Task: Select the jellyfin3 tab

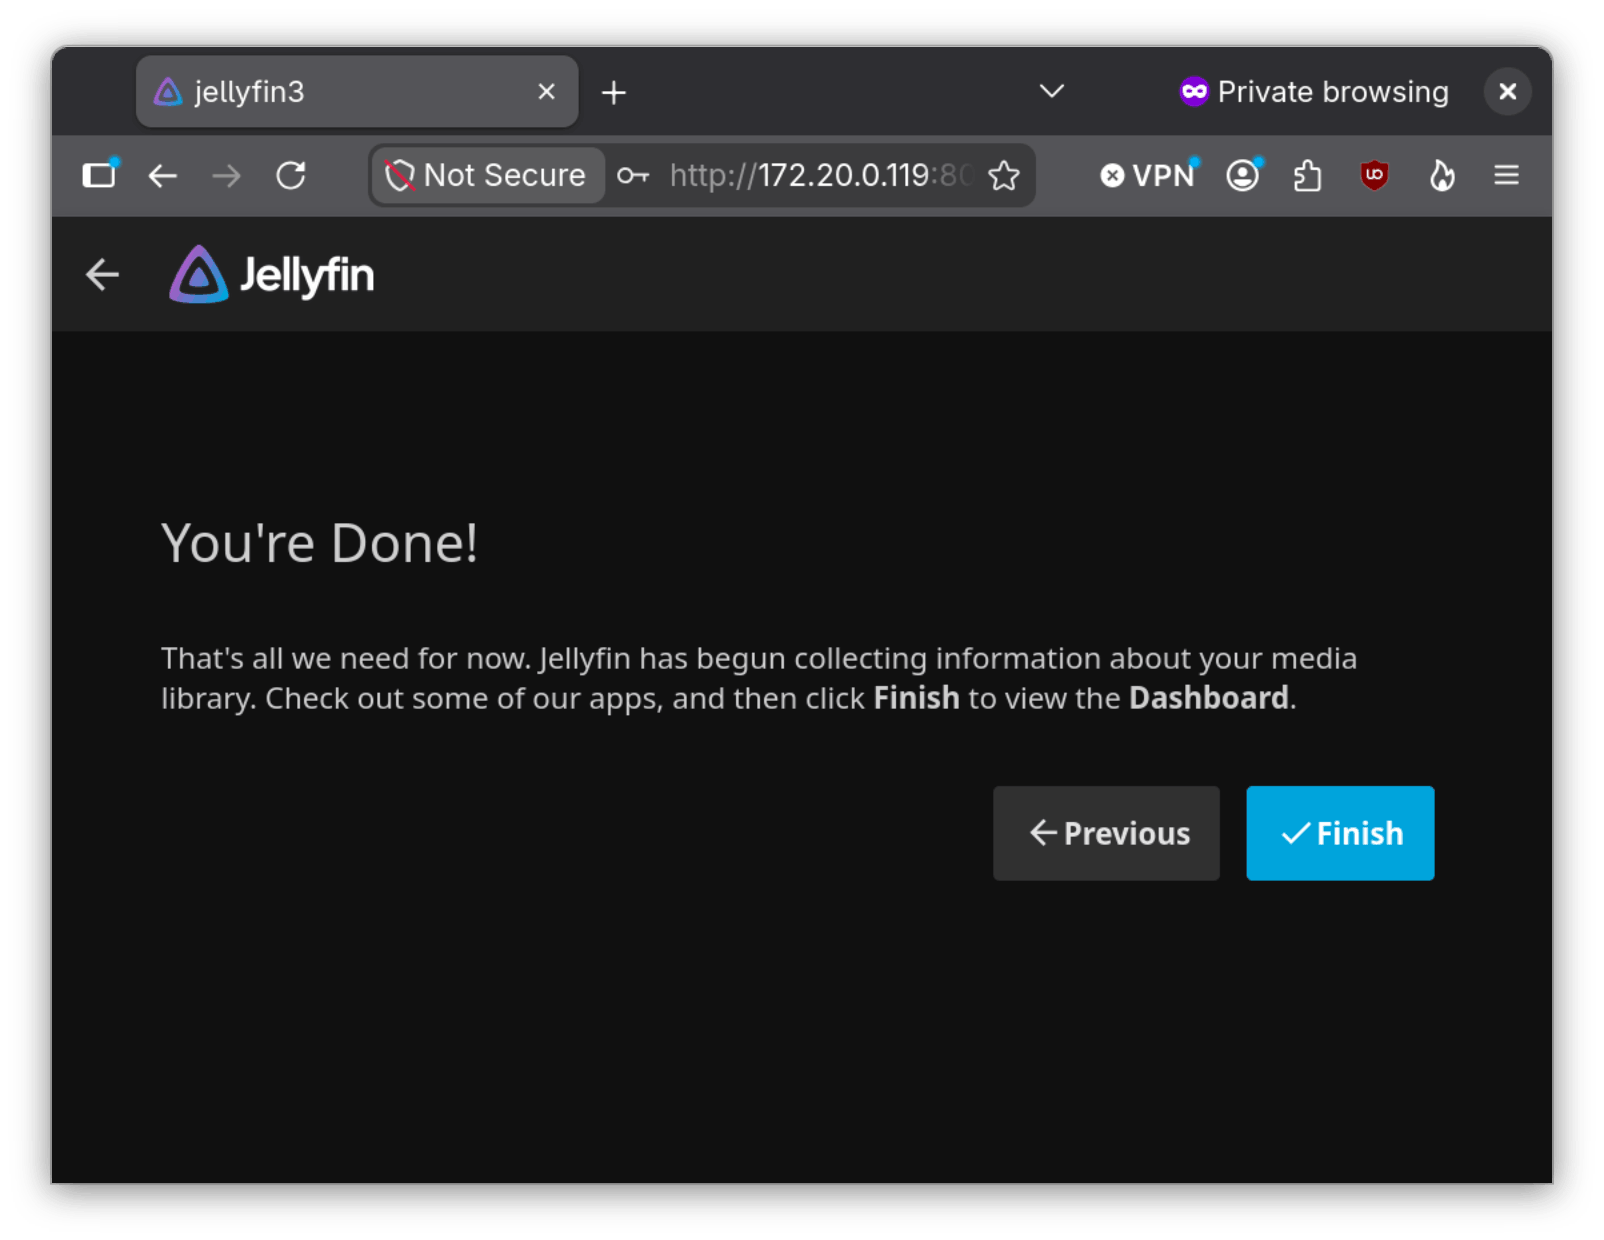Action: point(356,91)
